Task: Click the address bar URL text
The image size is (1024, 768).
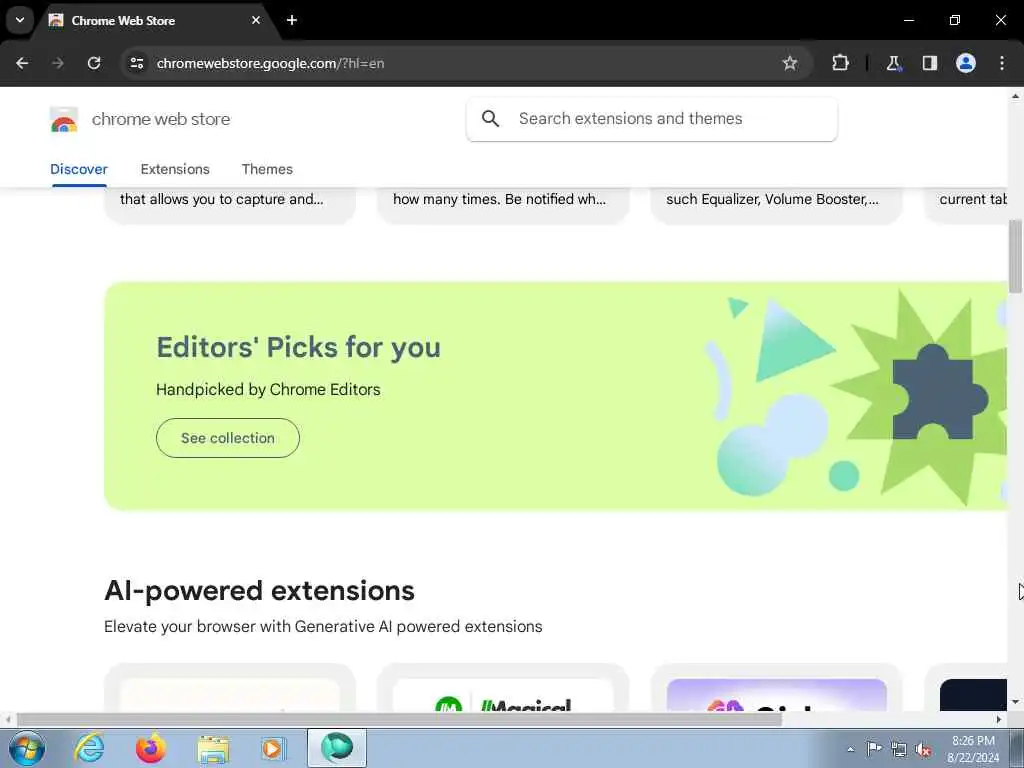Action: point(270,63)
